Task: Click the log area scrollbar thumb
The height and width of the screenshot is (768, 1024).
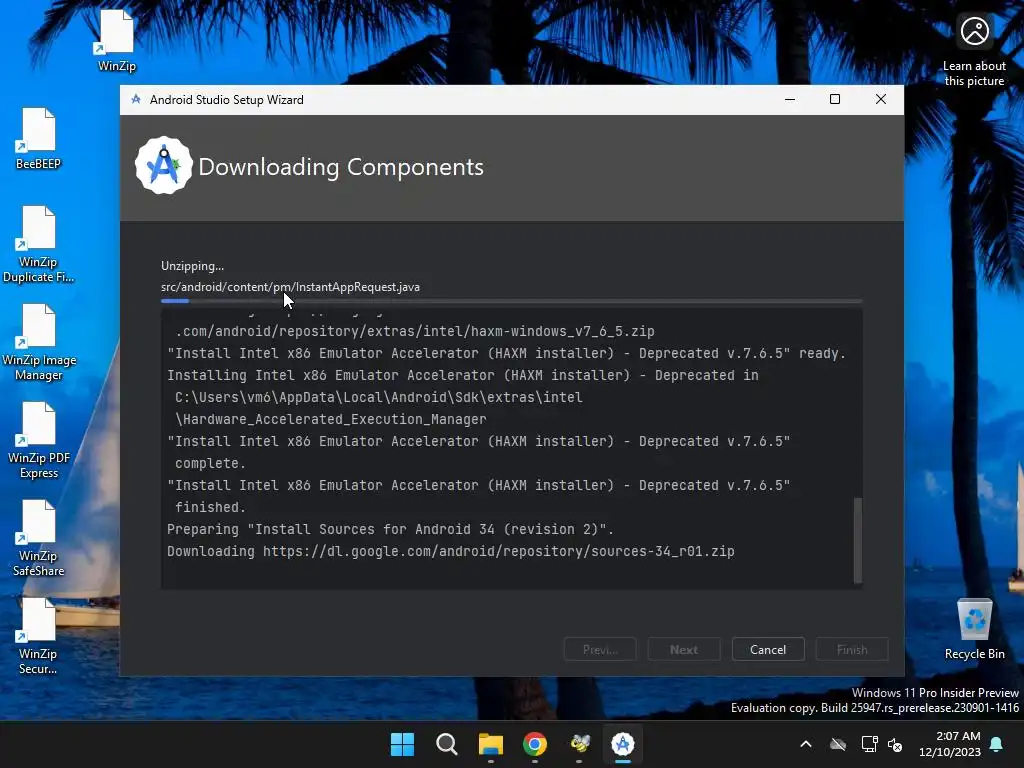Action: click(858, 540)
